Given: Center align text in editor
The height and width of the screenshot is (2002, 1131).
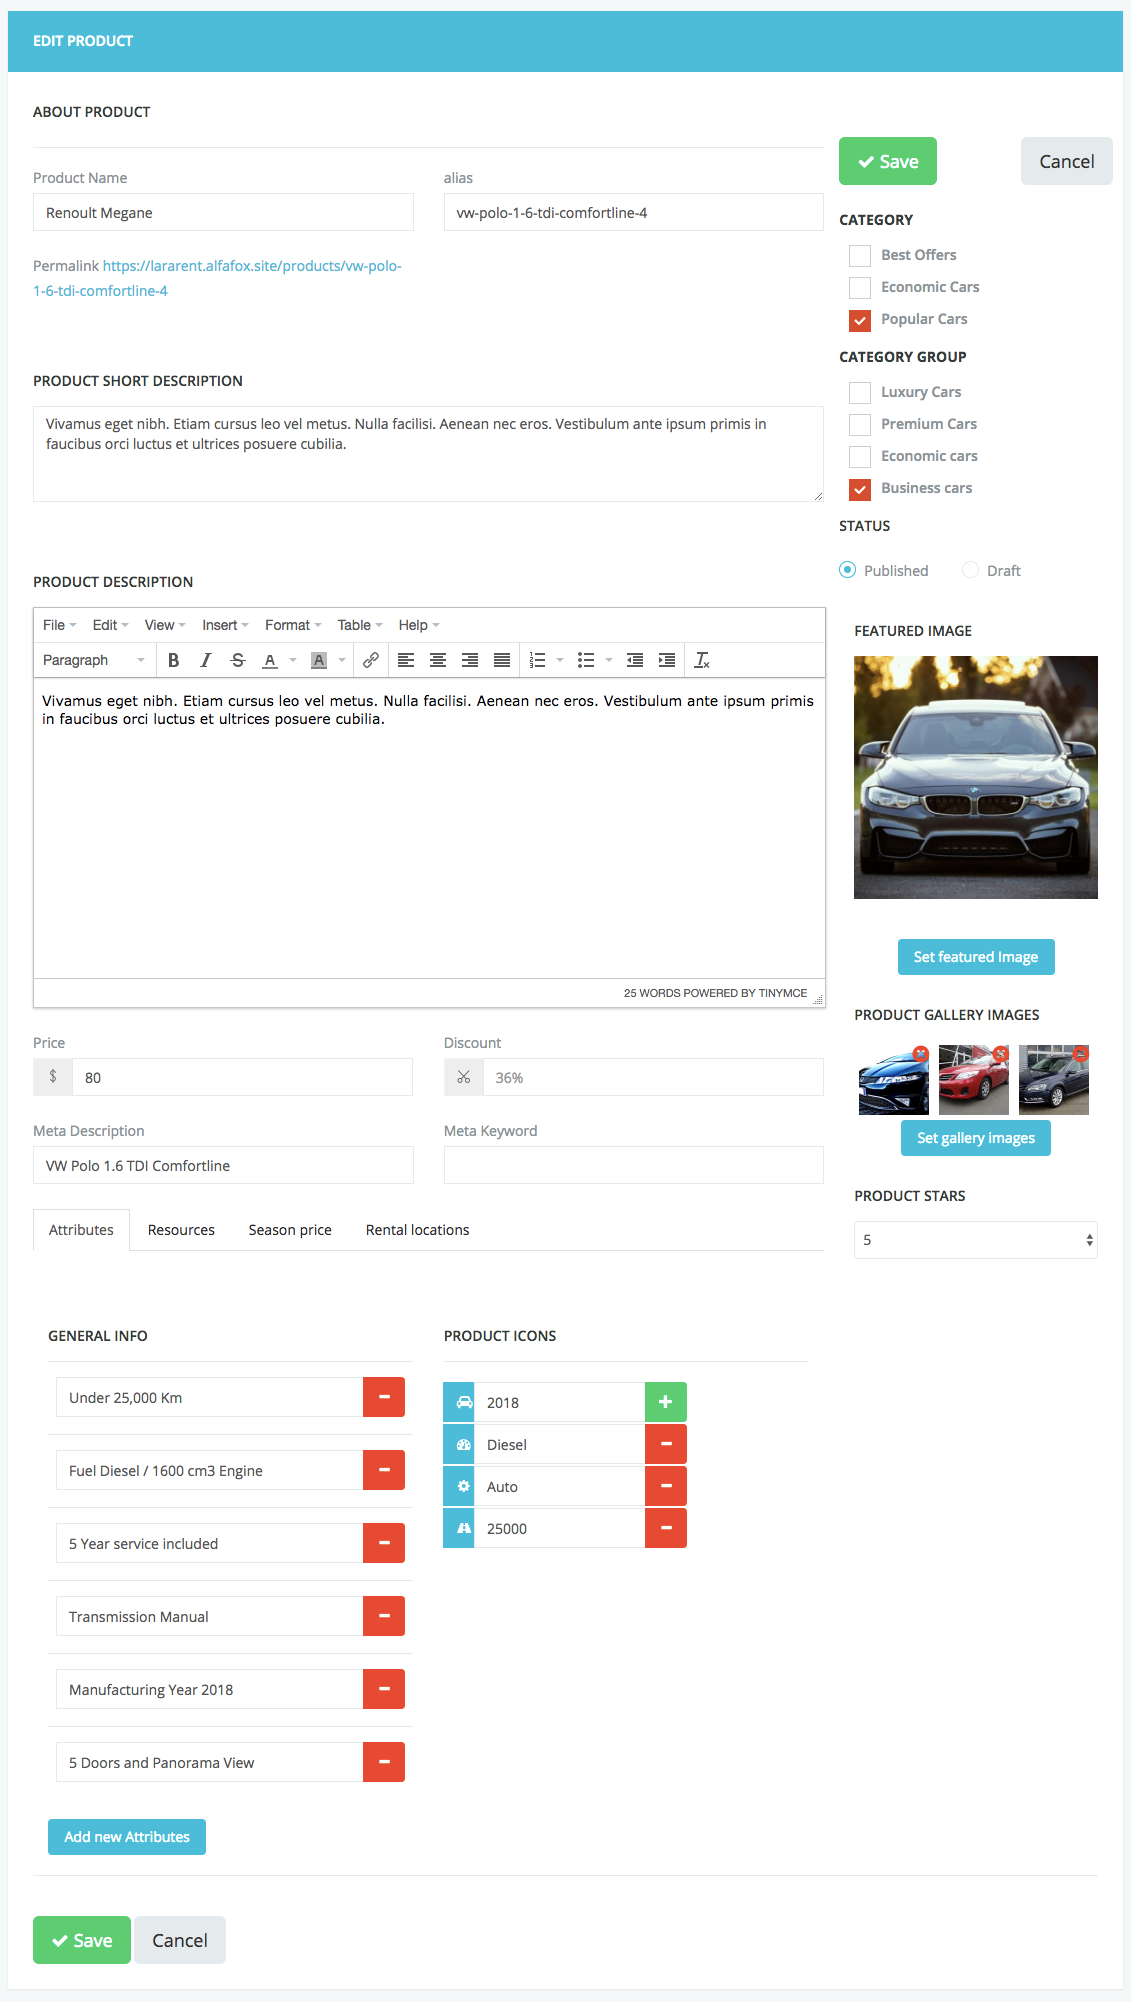Looking at the screenshot, I should pyautogui.click(x=438, y=660).
